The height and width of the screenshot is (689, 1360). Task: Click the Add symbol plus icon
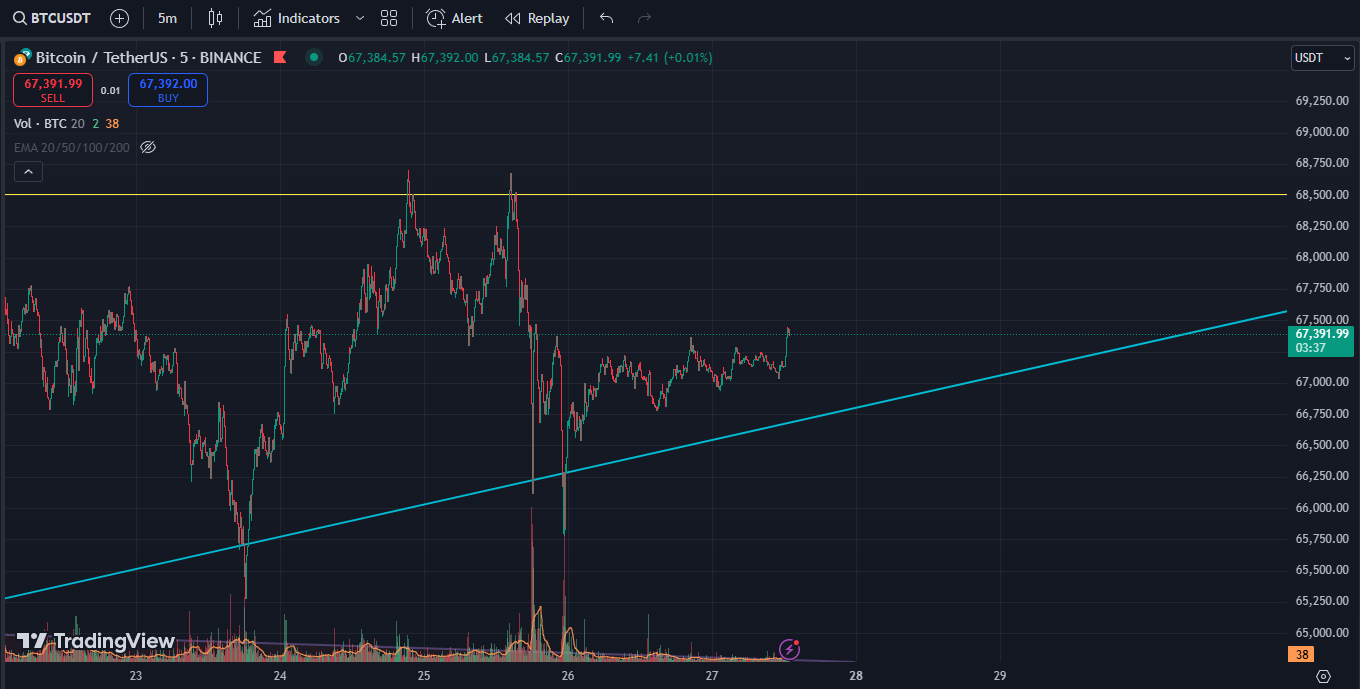point(119,17)
